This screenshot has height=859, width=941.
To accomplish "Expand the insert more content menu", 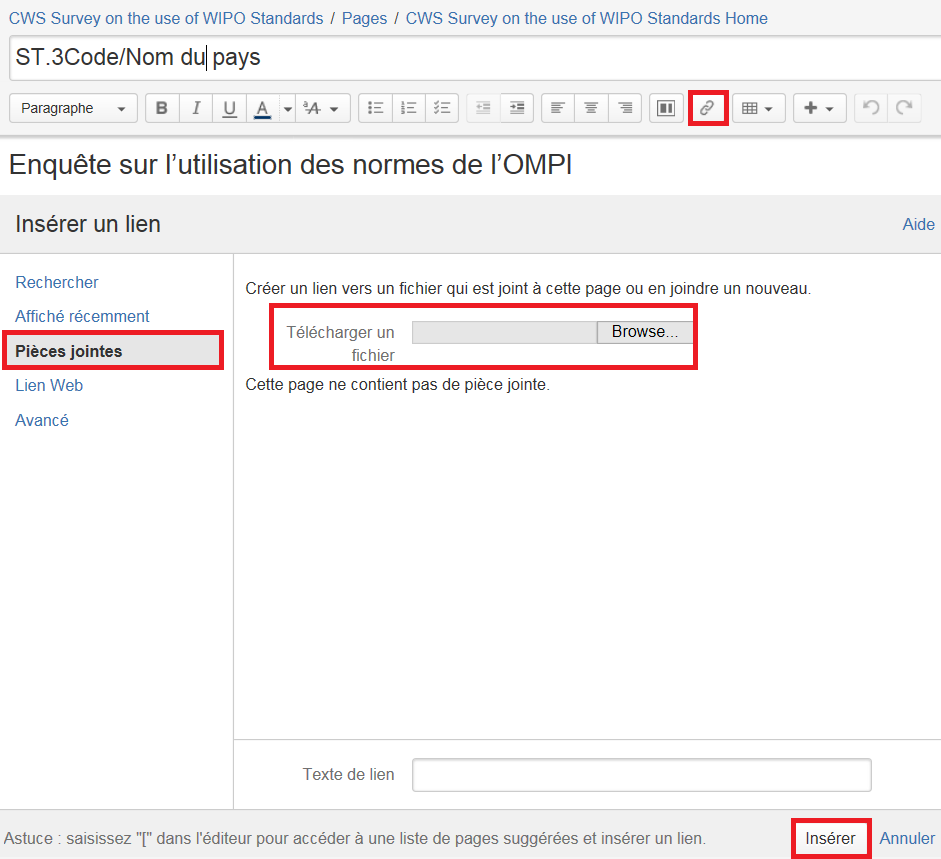I will point(819,108).
